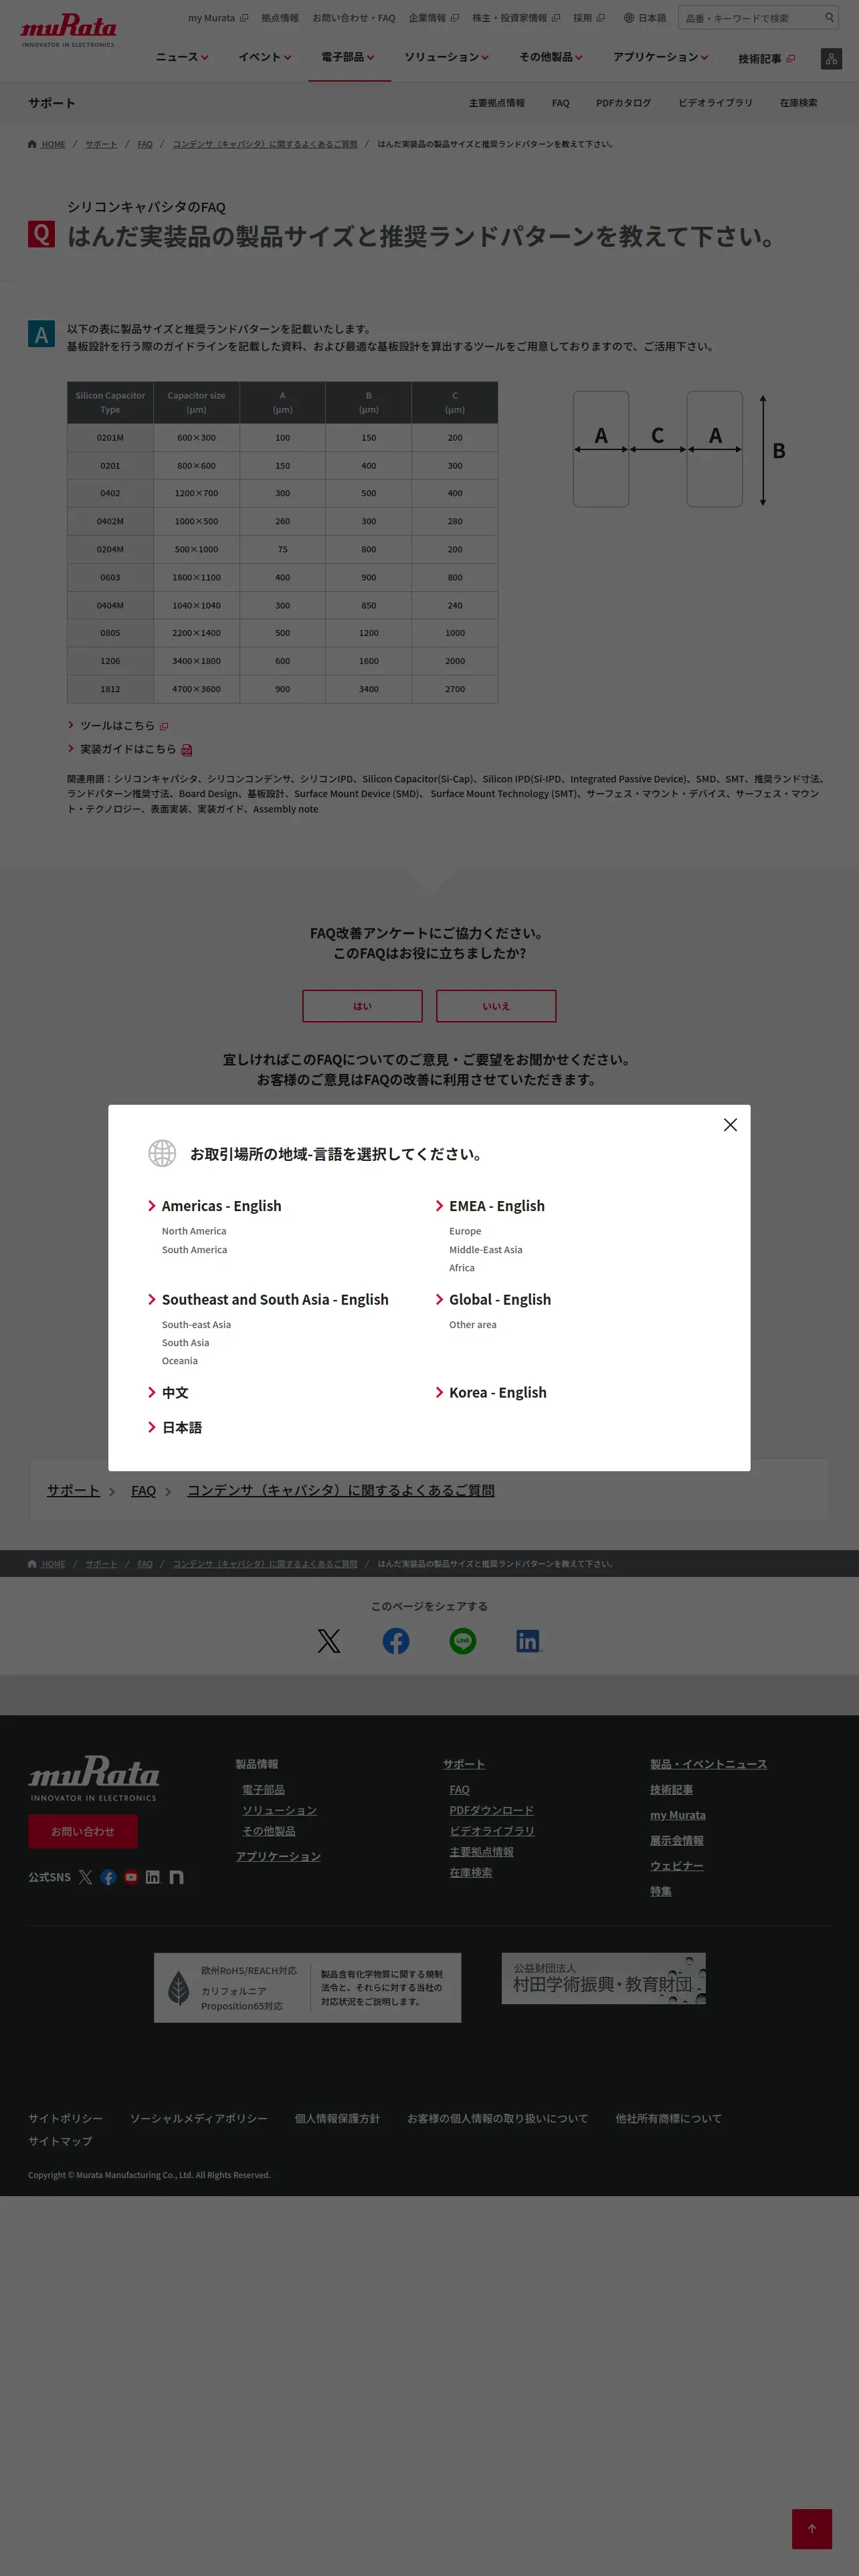
Task: Open footer 電子部品 link
Action: (x=263, y=1790)
